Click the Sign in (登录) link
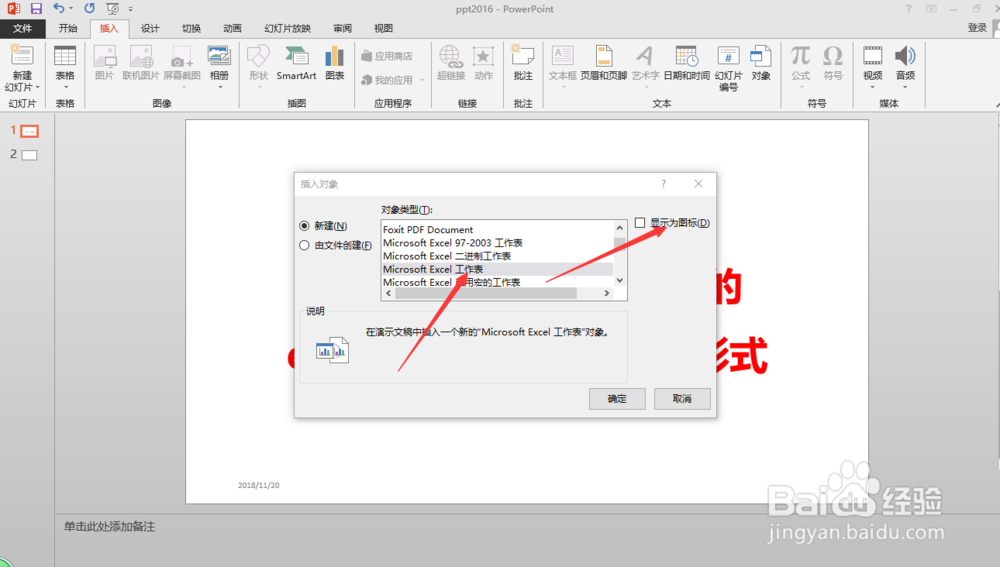1000x567 pixels. coord(977,27)
